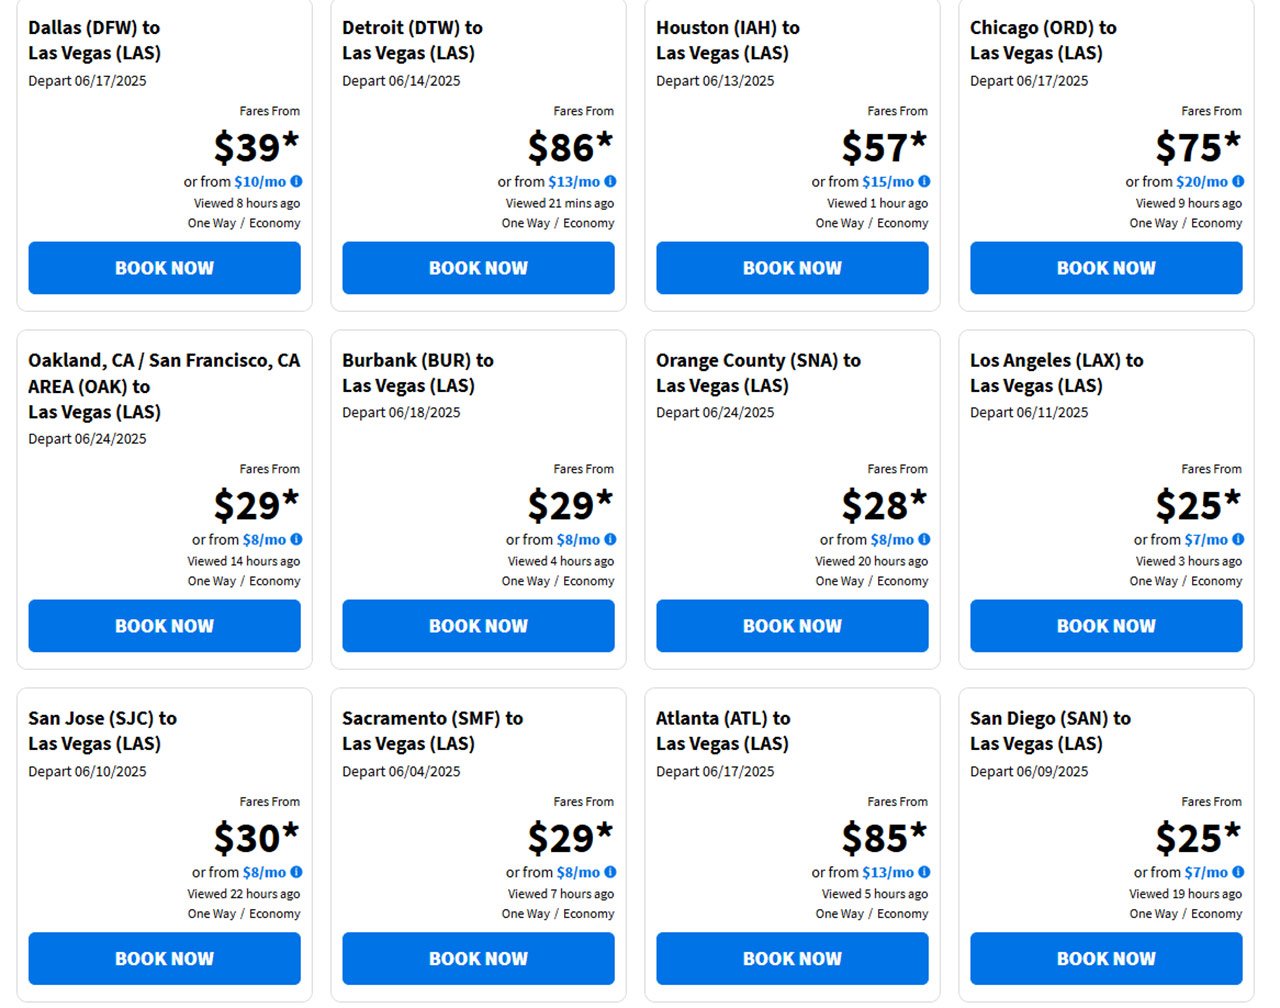Click the Chicago $20/mo info icon
This screenshot has width=1280, height=1008.
1238,181
